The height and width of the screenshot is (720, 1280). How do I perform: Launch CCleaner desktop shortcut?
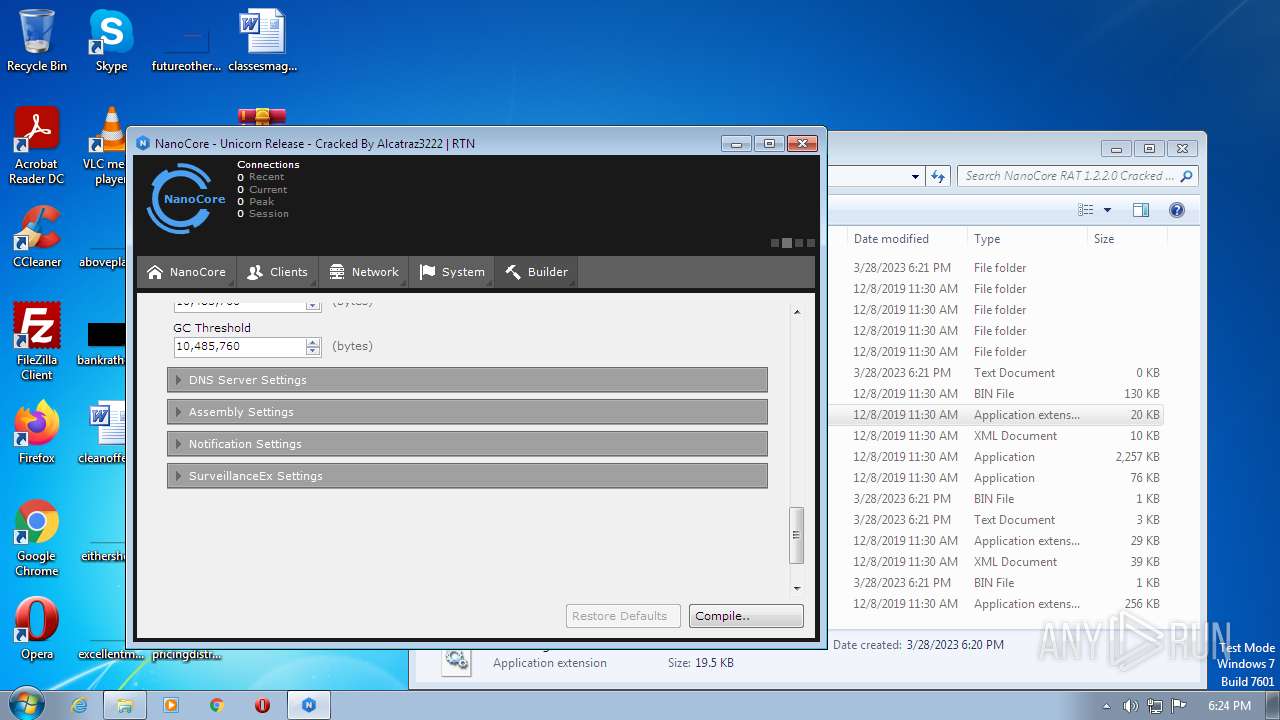pyautogui.click(x=37, y=236)
